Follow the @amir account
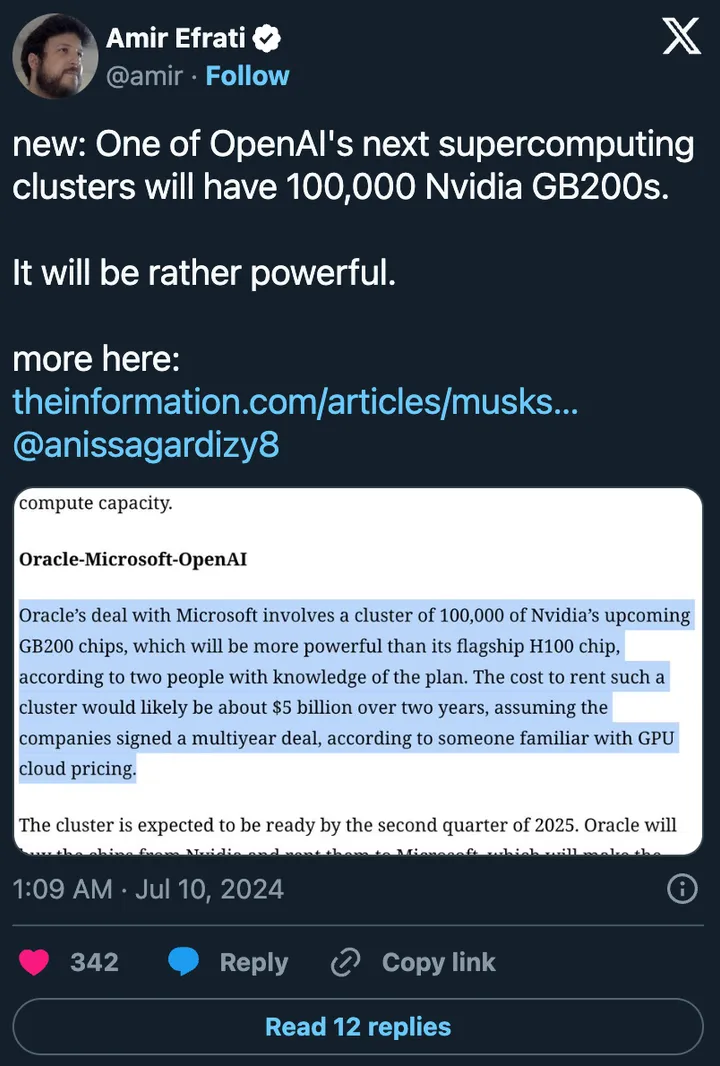The height and width of the screenshot is (1066, 720). tap(247, 76)
